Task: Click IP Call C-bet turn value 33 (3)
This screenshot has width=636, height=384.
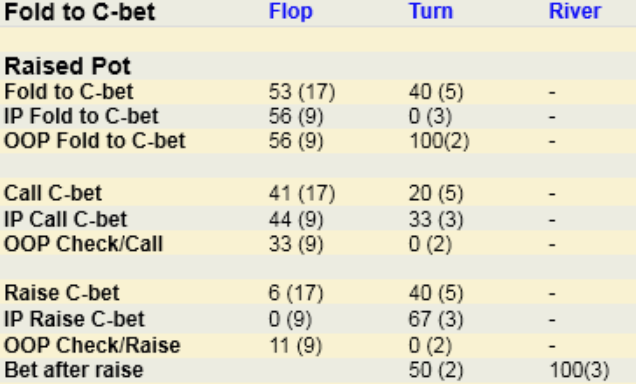Action: click(436, 220)
